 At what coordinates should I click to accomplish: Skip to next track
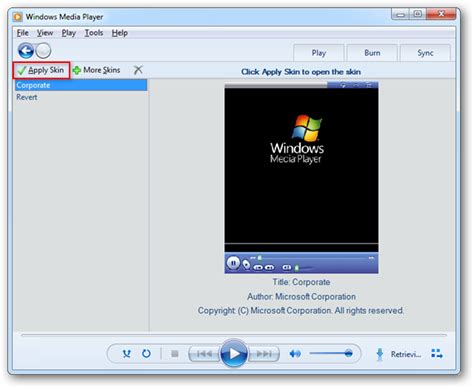[x=263, y=354]
